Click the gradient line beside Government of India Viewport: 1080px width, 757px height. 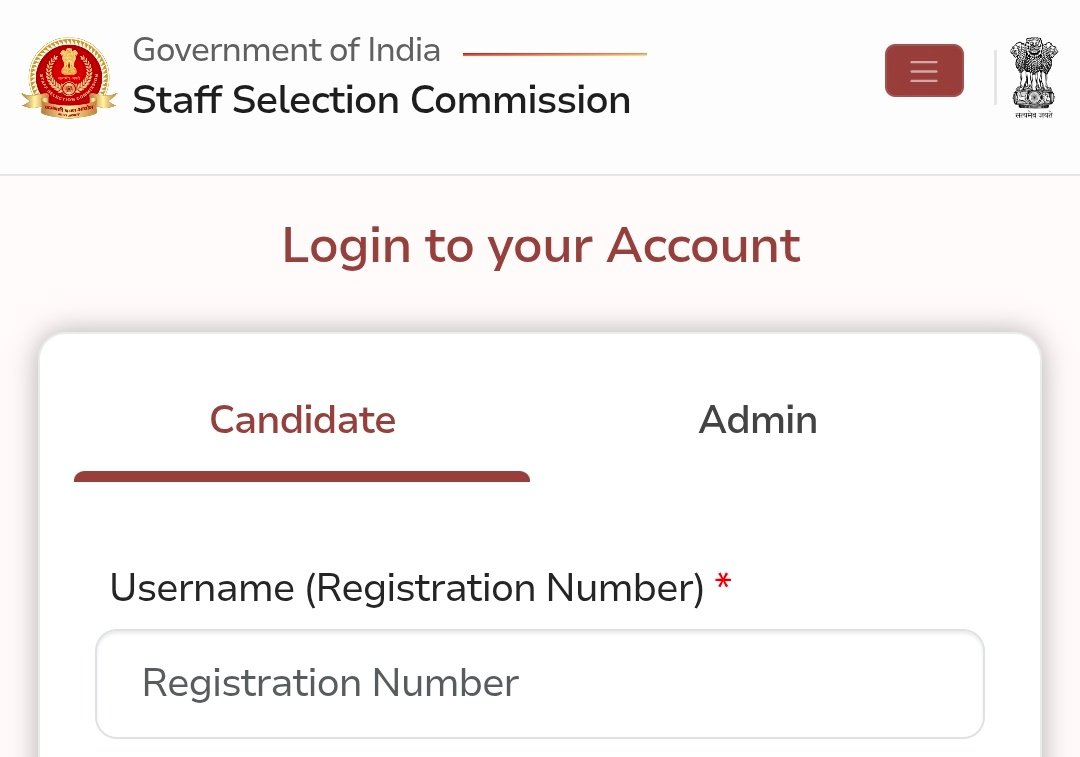pyautogui.click(x=555, y=54)
